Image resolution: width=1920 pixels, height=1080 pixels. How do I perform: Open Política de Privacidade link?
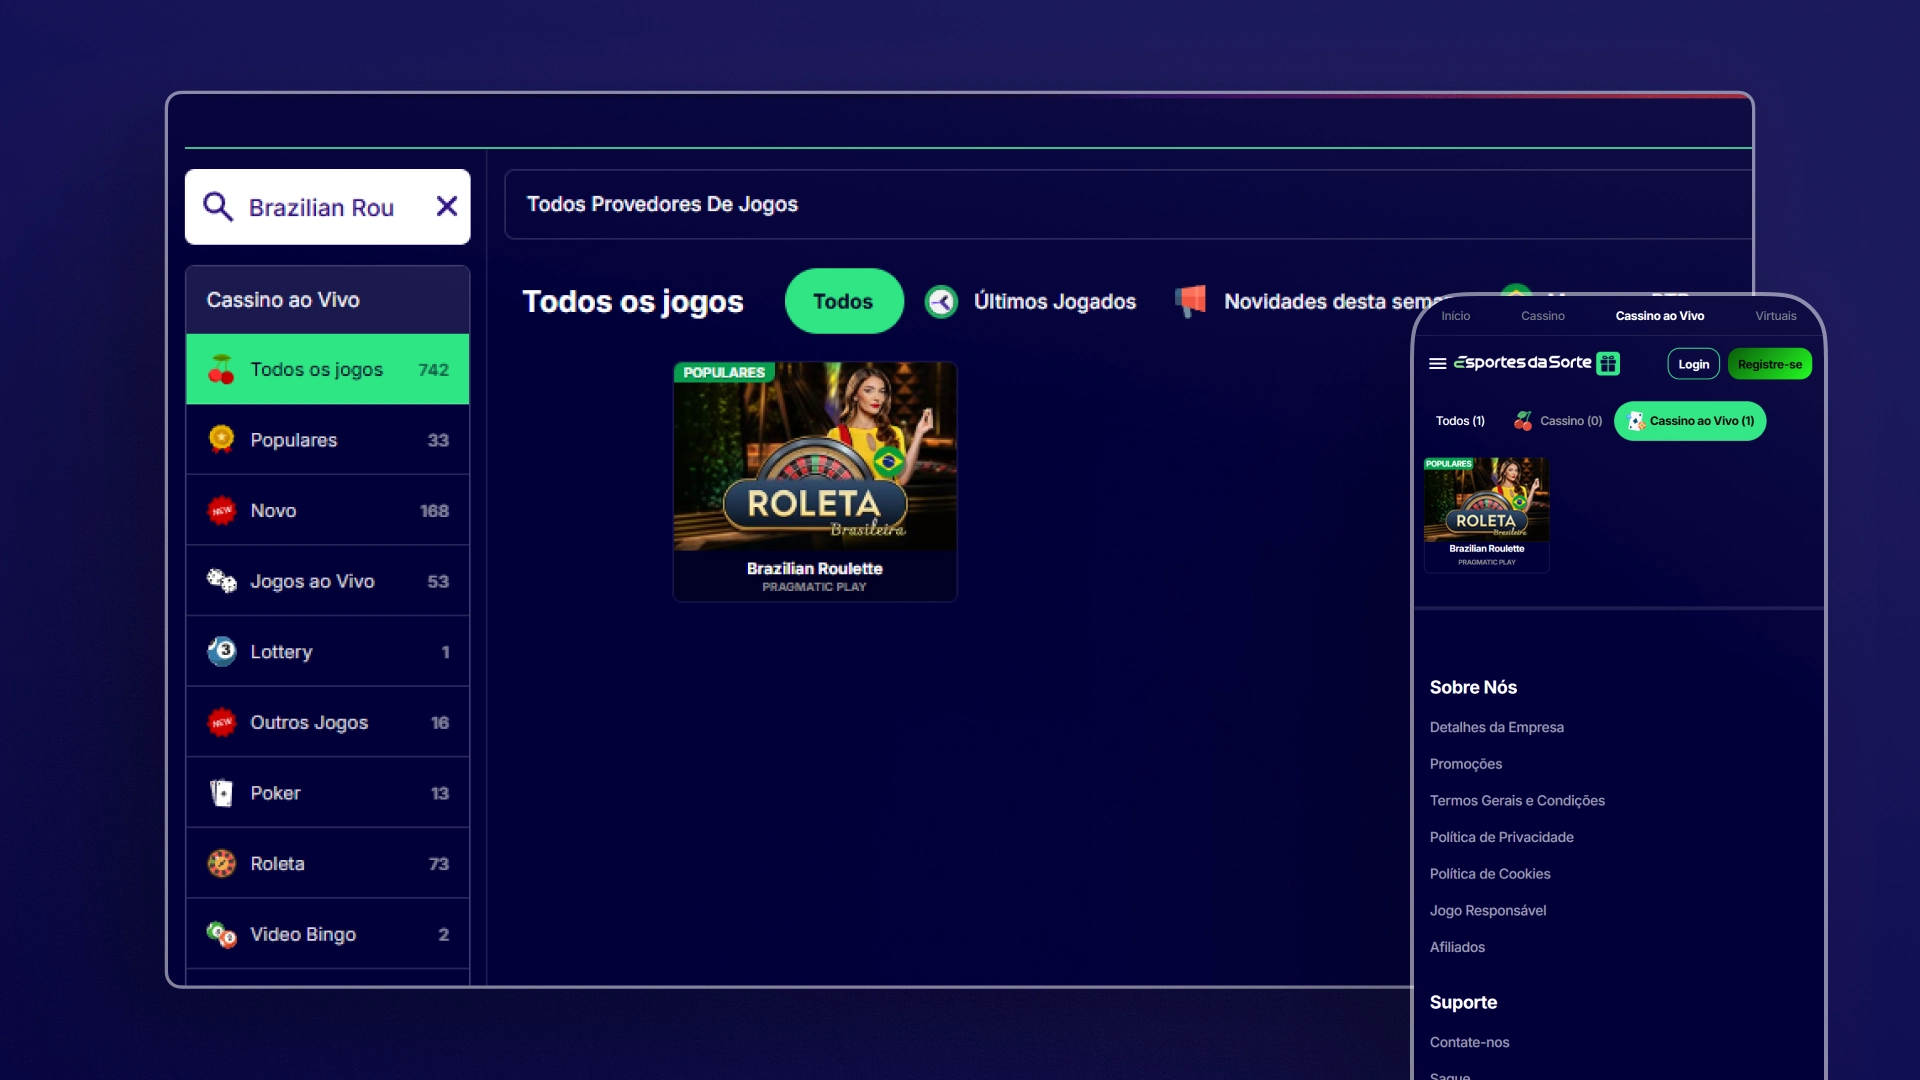pyautogui.click(x=1501, y=837)
